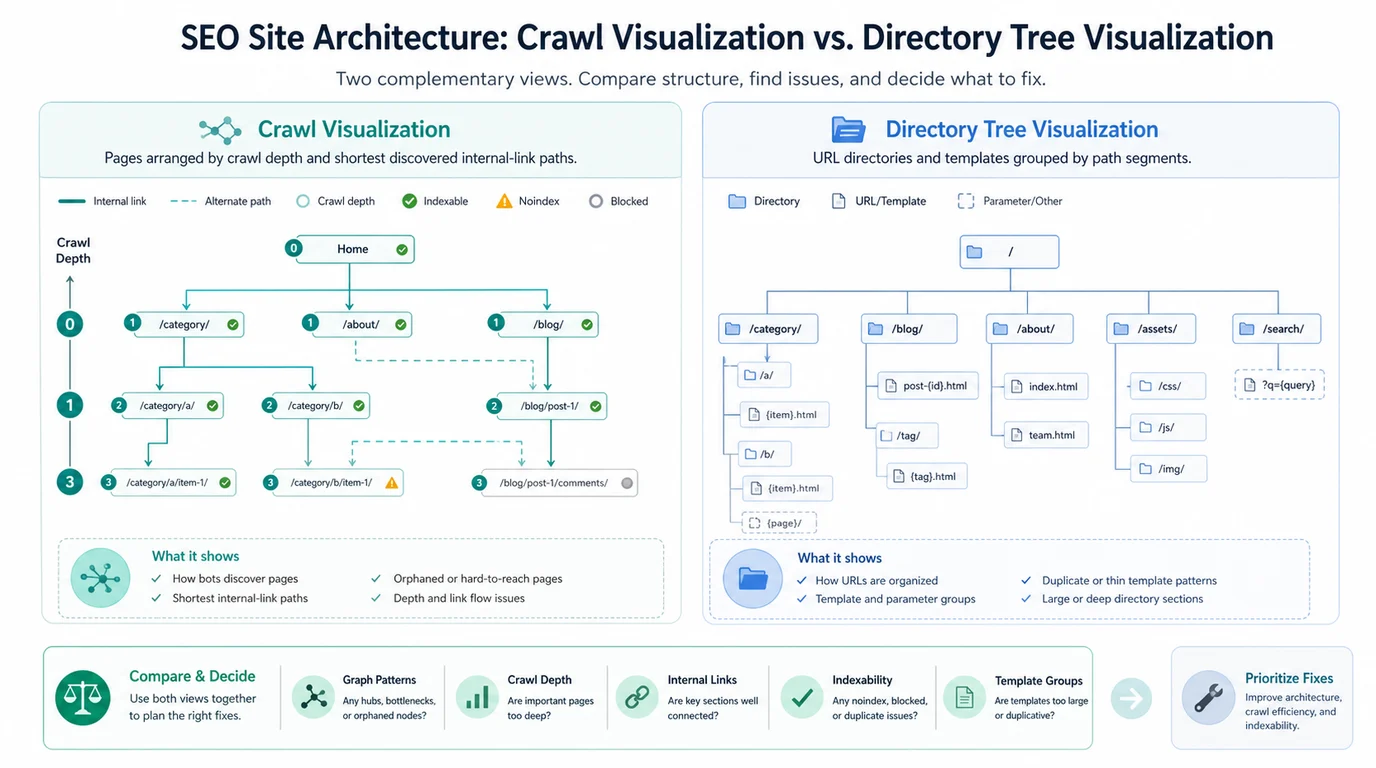Click the Directory folder legend icon

click(737, 201)
